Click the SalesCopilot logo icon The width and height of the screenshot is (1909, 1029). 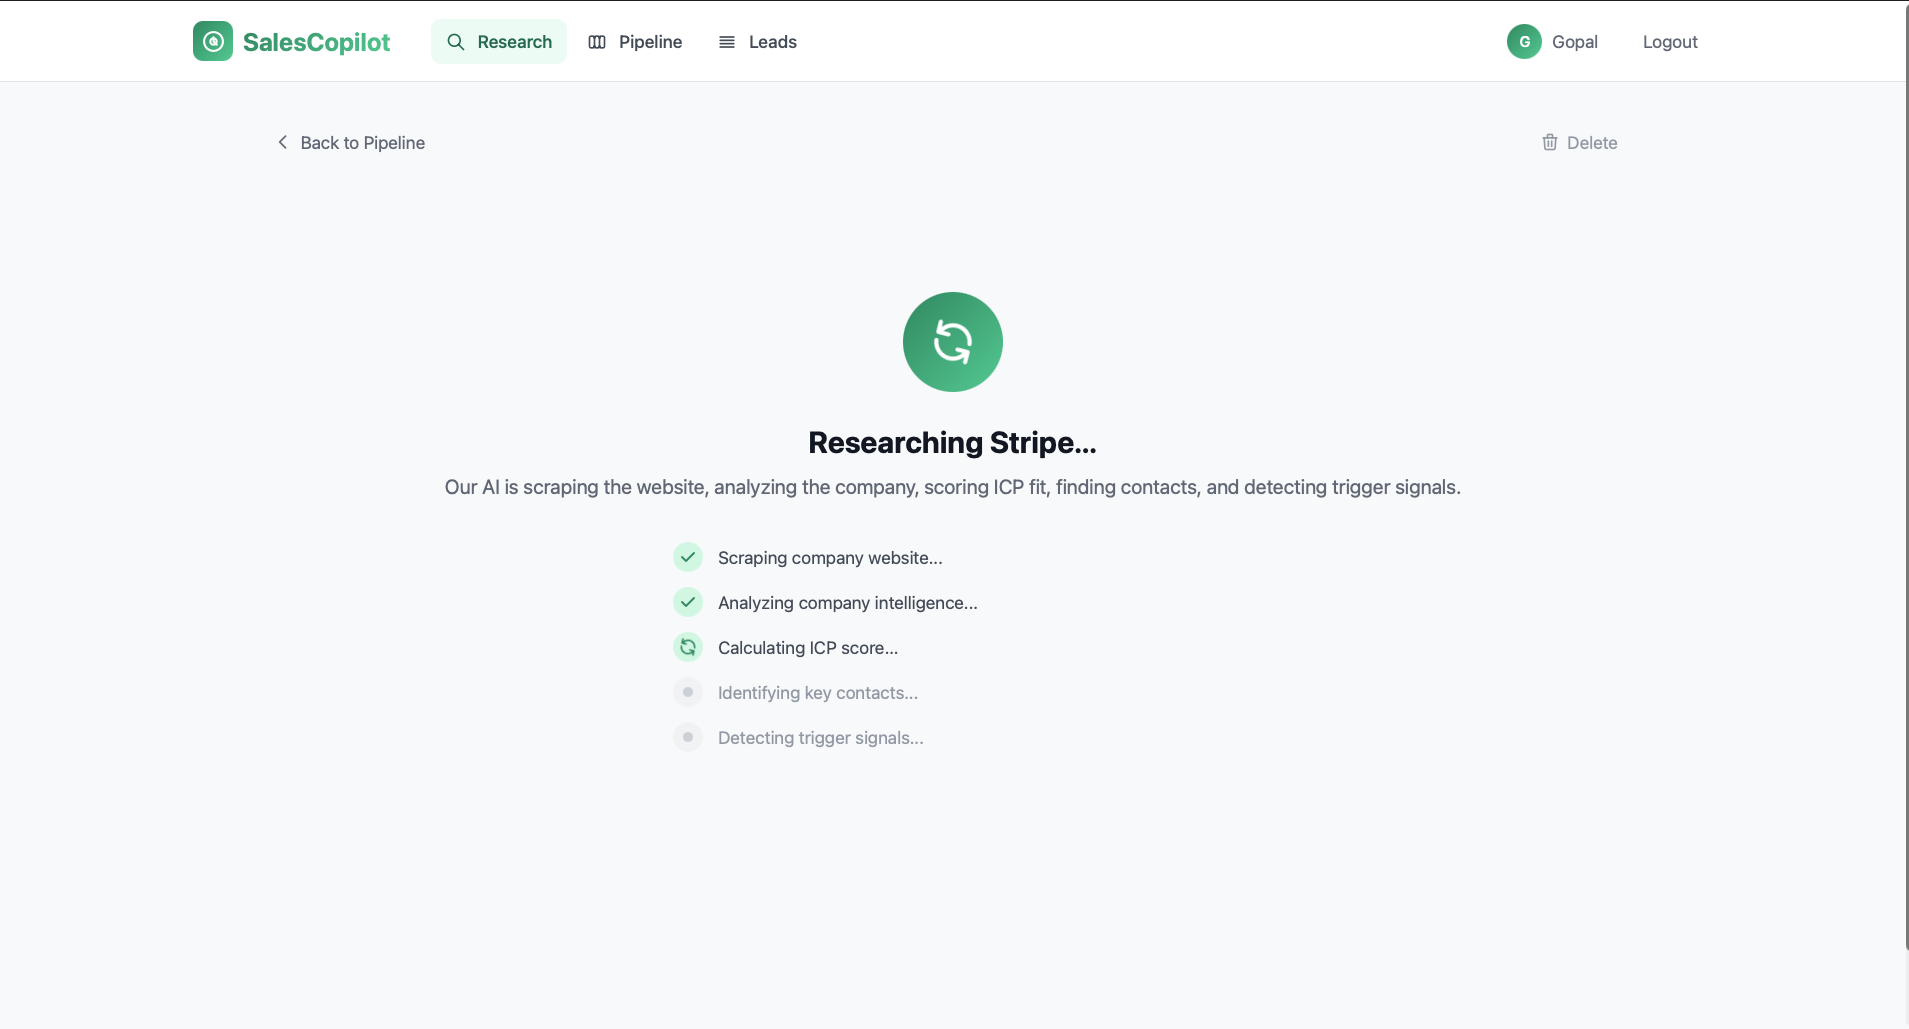(x=213, y=41)
